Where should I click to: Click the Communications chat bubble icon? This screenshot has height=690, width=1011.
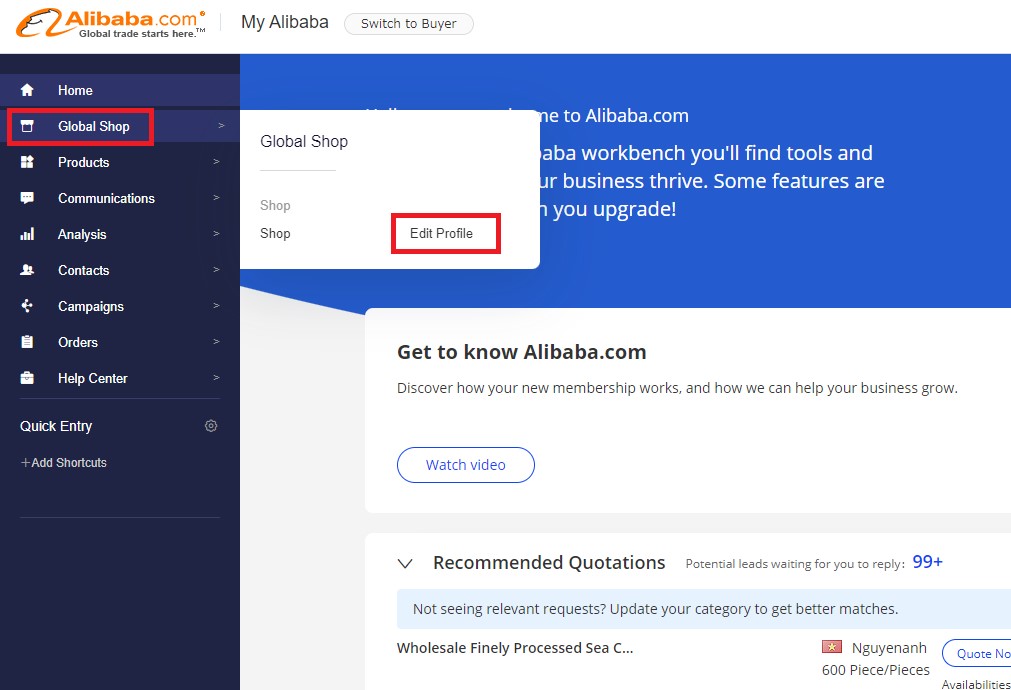27,198
